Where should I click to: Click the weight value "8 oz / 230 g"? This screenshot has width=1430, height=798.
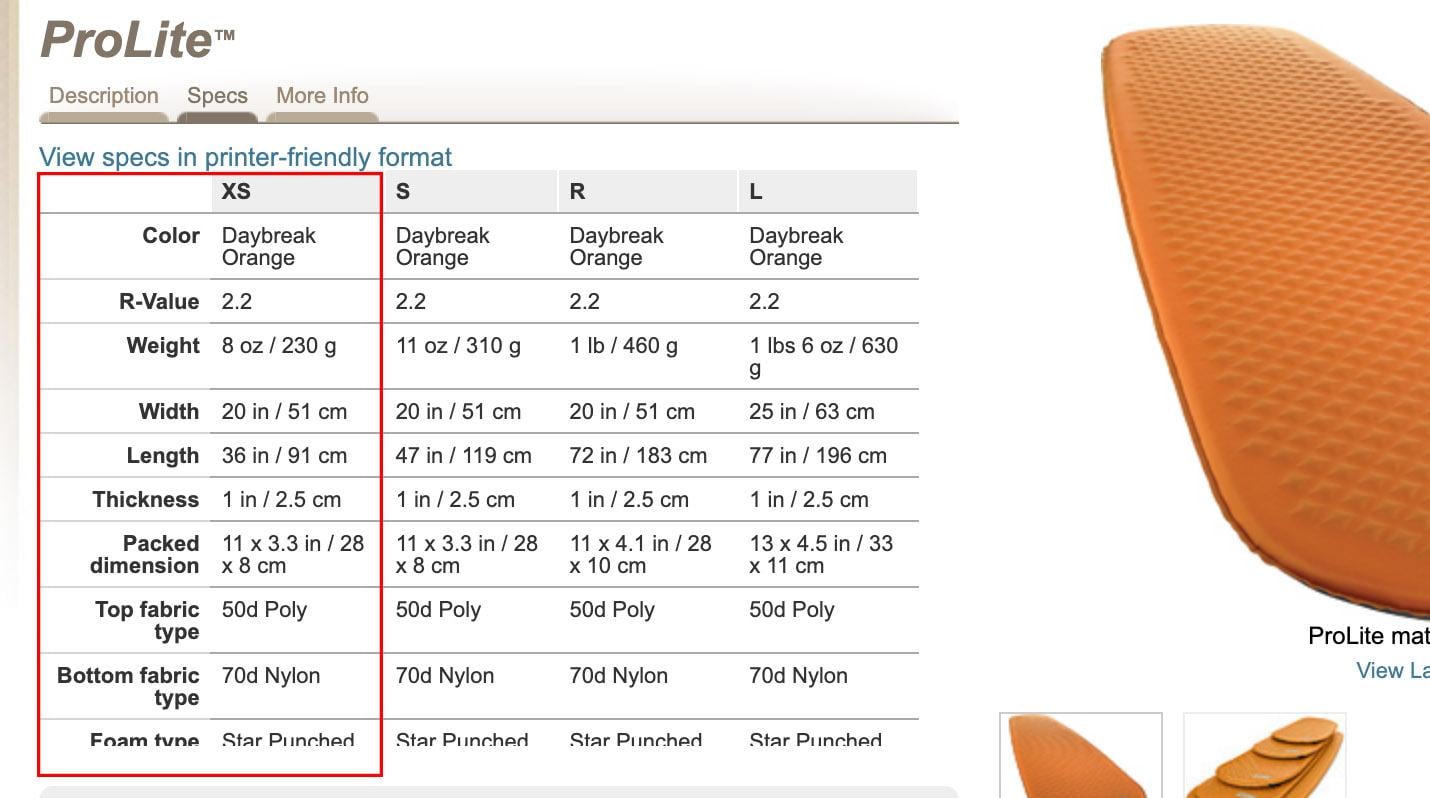coord(279,346)
